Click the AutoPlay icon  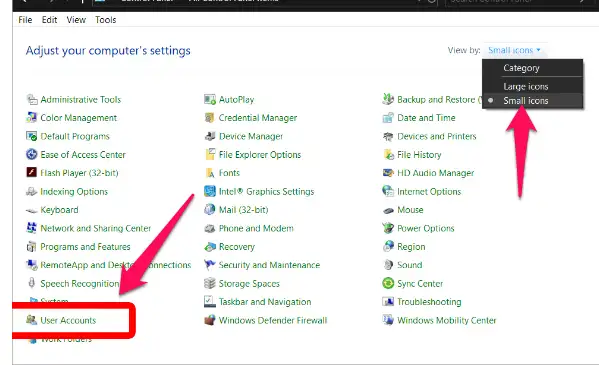pos(210,99)
